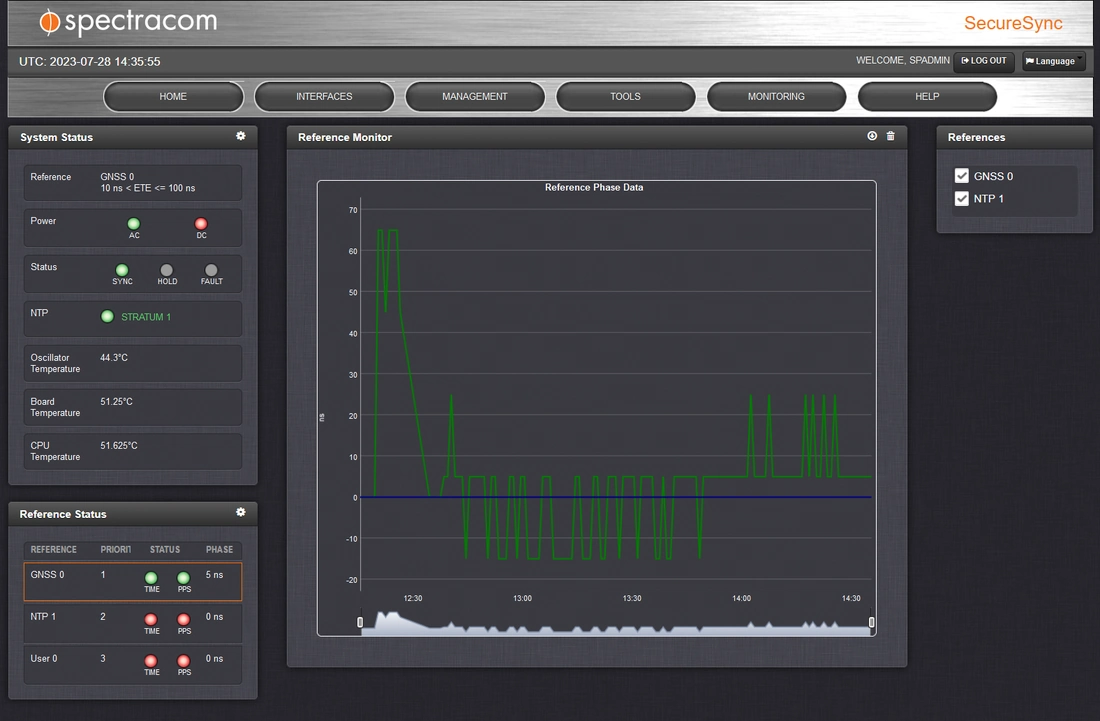Click NTP stratum green indicator
The image size is (1100, 721).
pyautogui.click(x=107, y=316)
